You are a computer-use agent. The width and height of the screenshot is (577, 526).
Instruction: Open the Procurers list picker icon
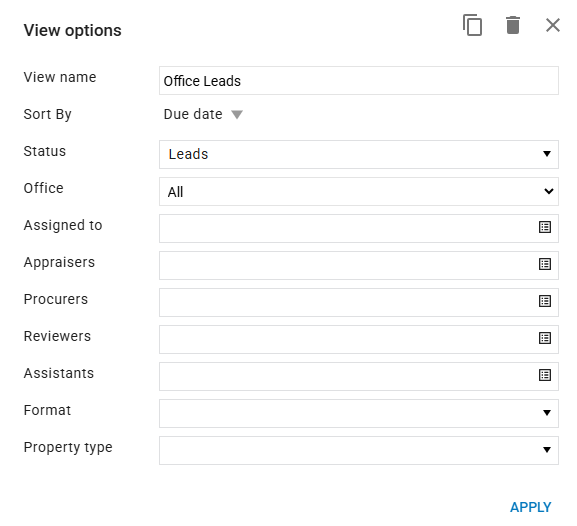coord(545,301)
